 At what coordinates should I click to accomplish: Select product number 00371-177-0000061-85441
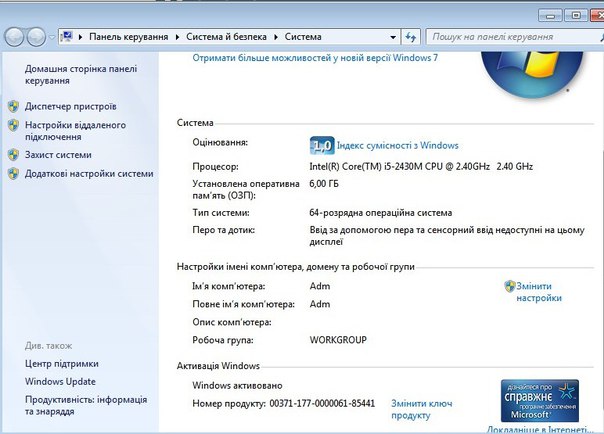point(322,403)
